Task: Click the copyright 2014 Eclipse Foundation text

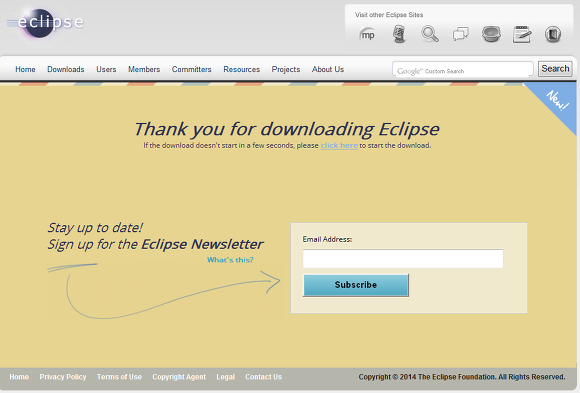Action: [x=462, y=377]
